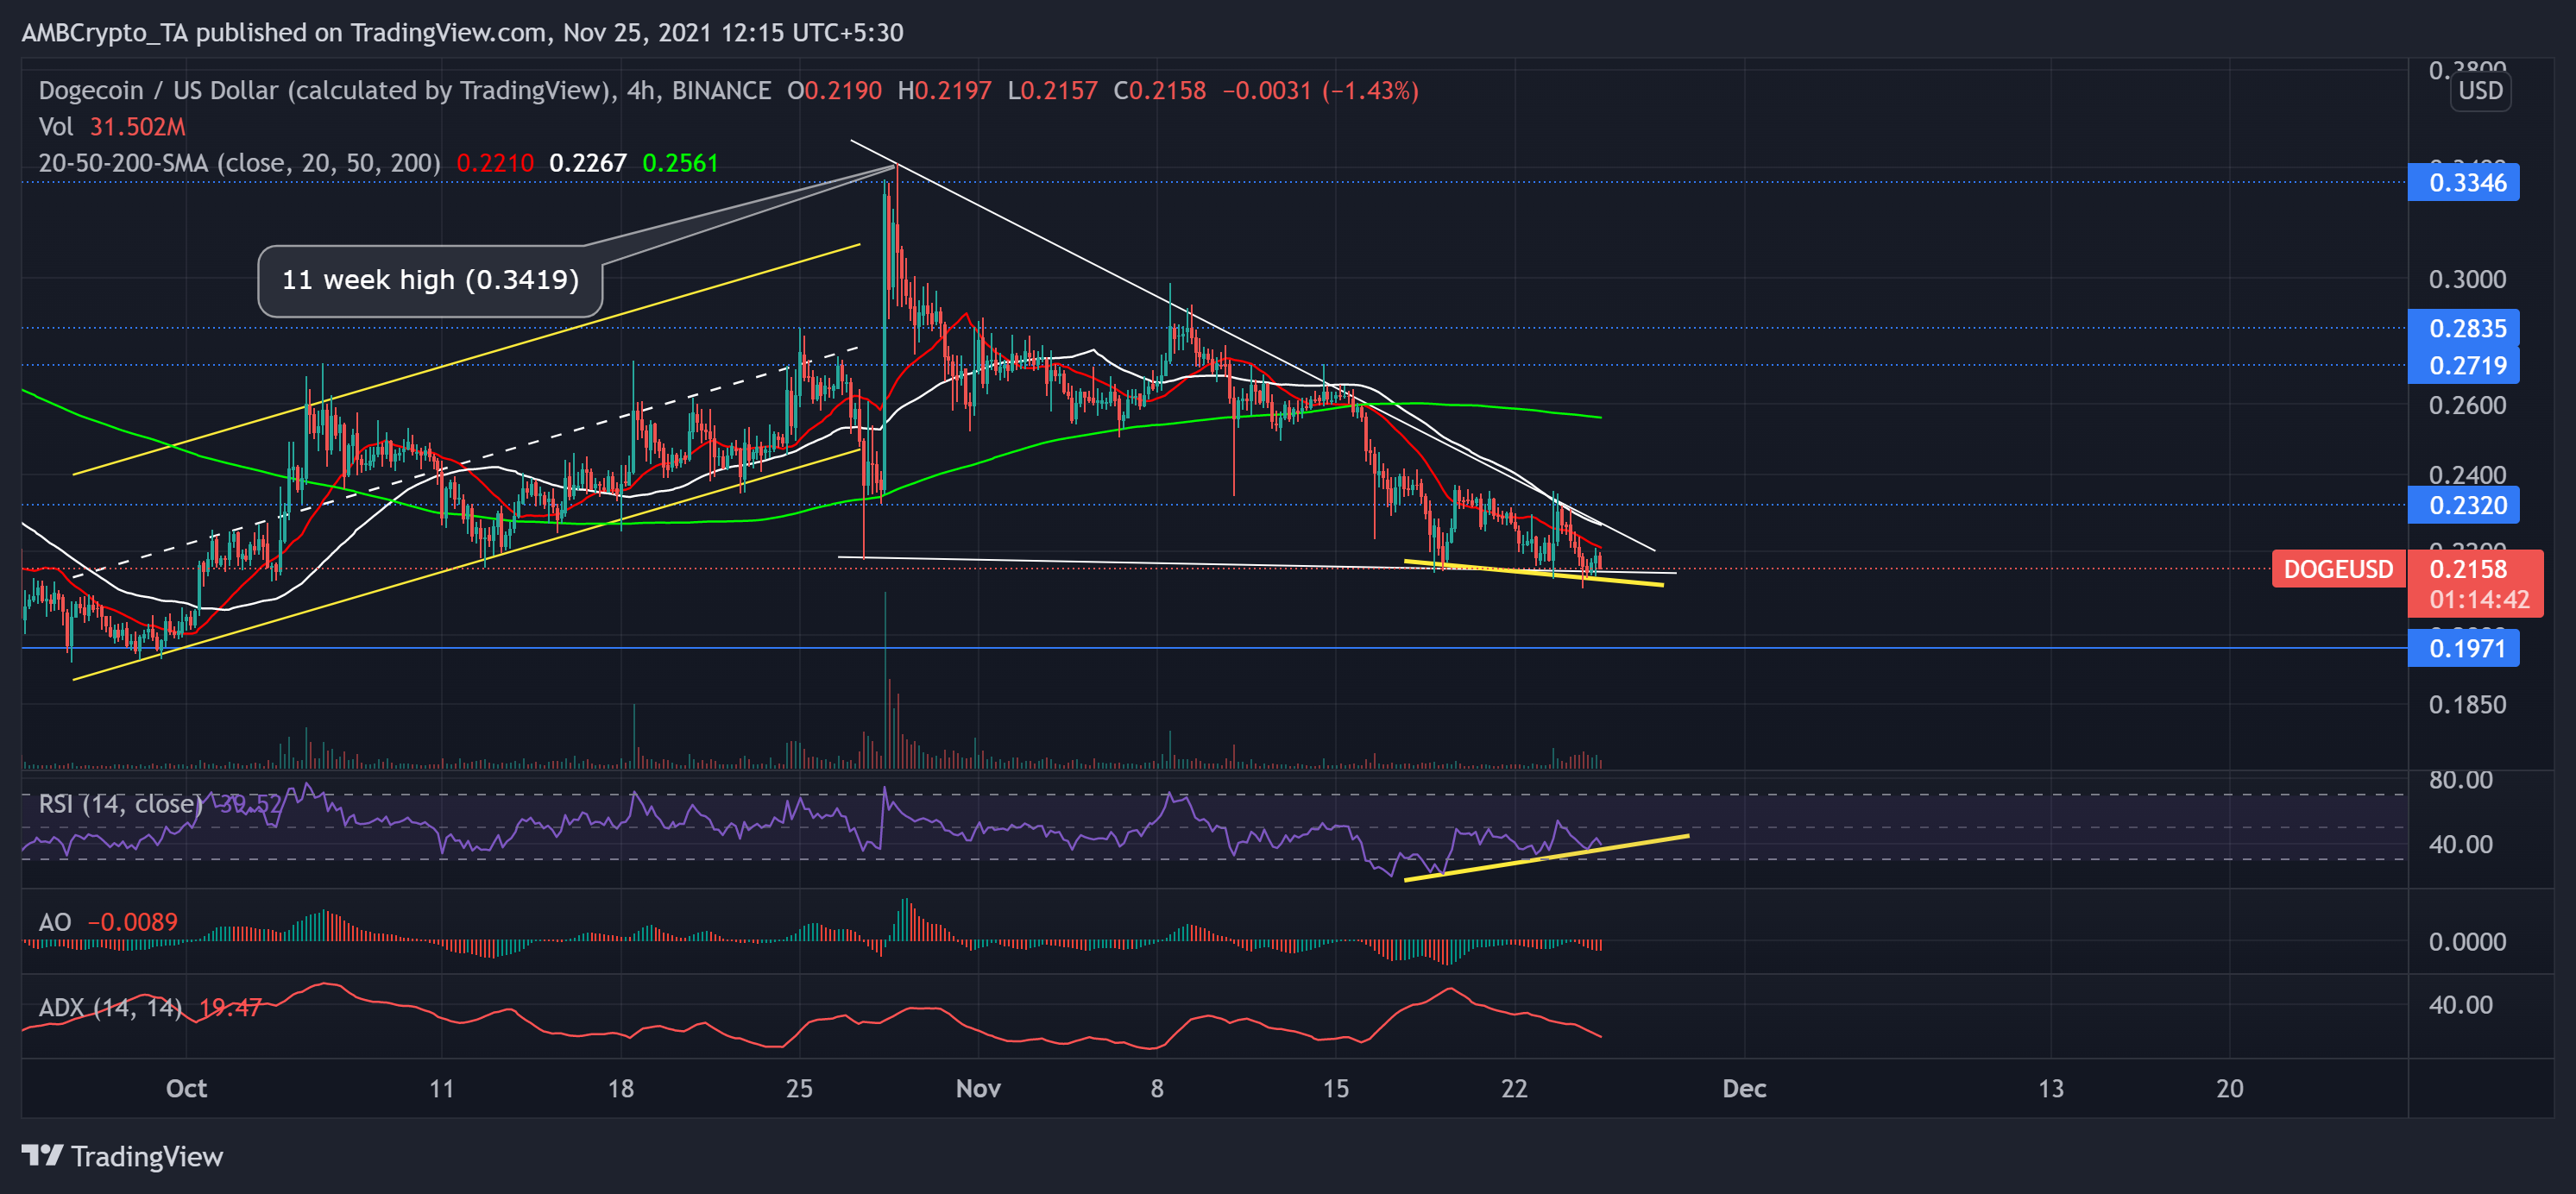The image size is (2576, 1194).
Task: Click the AO indicator label
Action: point(54,923)
